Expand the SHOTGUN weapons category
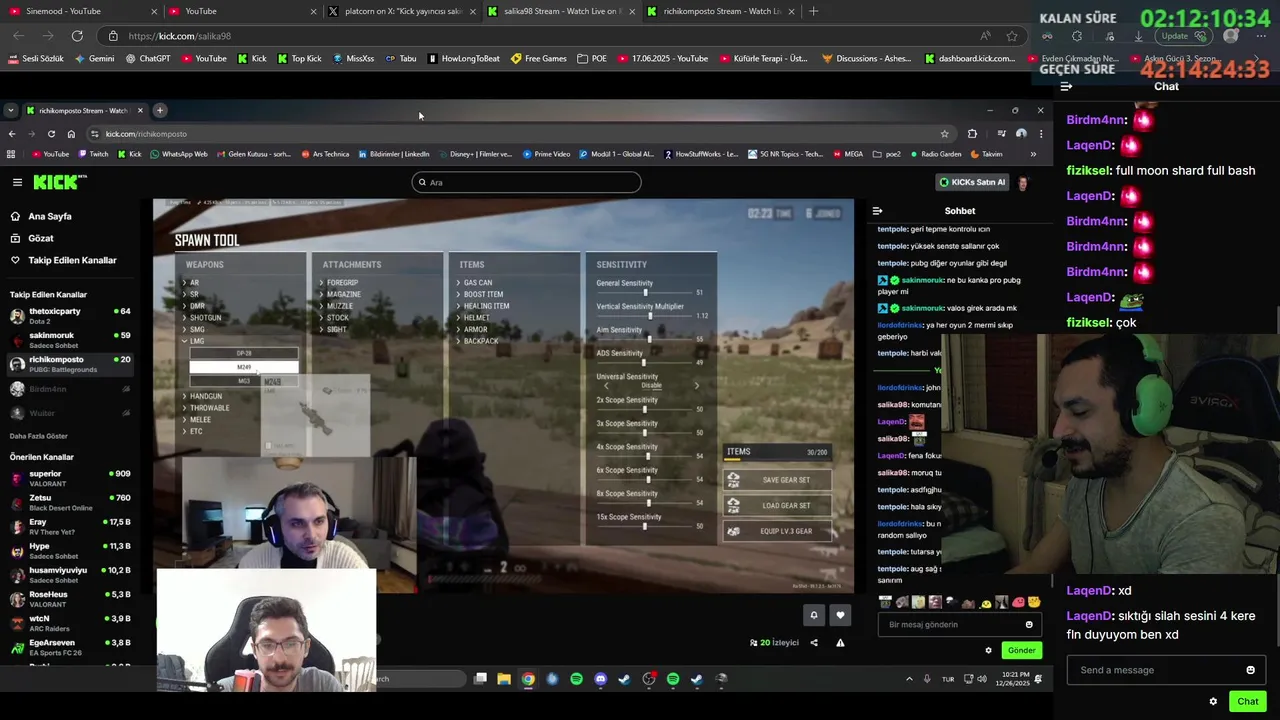 click(202, 318)
